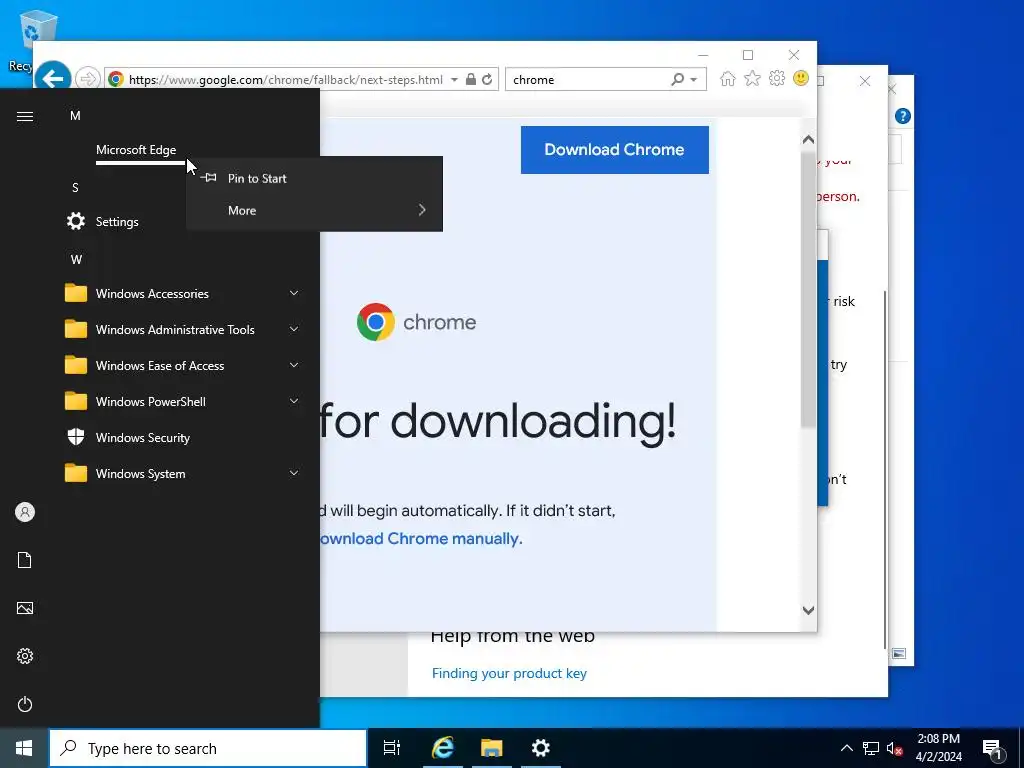Image resolution: width=1024 pixels, height=768 pixels.
Task: Expand the Start menu hamburger icon
Action: tap(25, 116)
